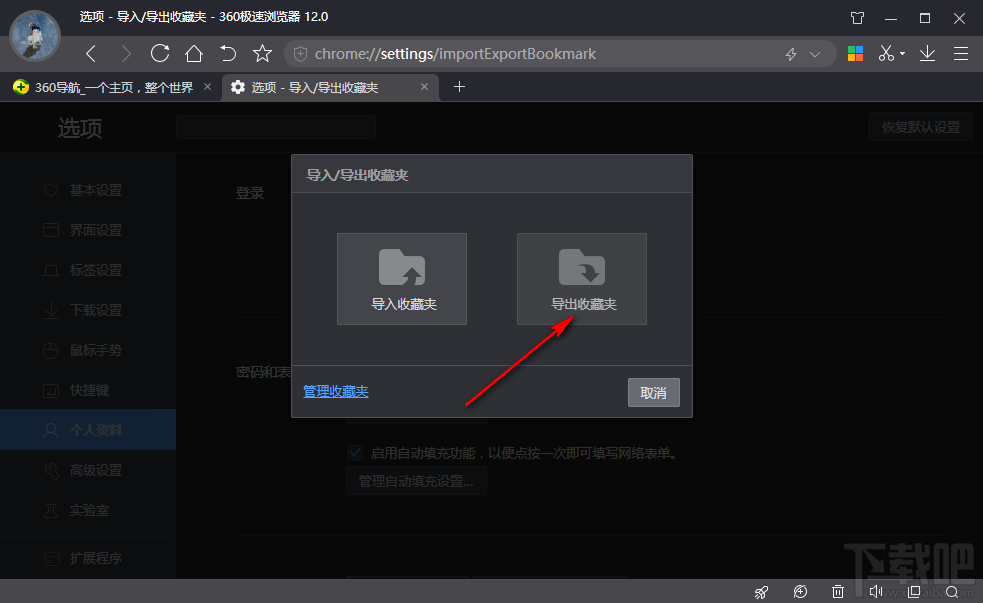
Task: Open a new tab with plus button
Action: point(460,87)
